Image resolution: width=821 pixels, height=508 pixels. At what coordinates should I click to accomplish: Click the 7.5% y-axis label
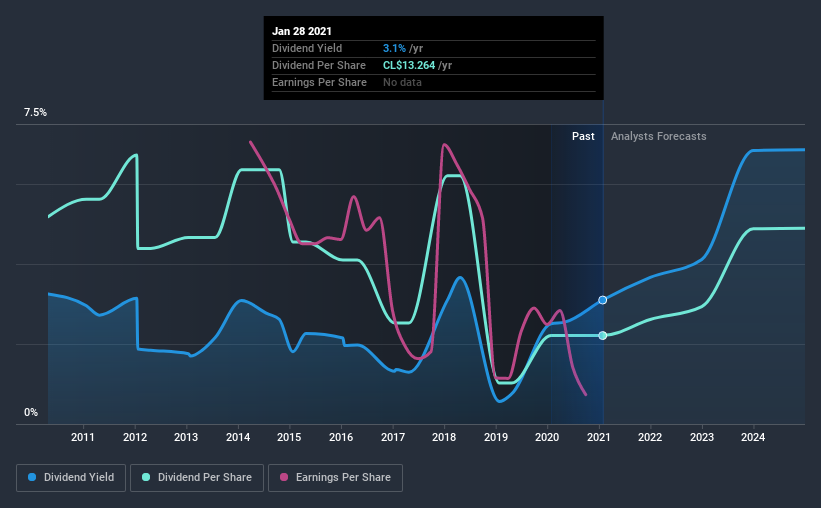click(35, 113)
